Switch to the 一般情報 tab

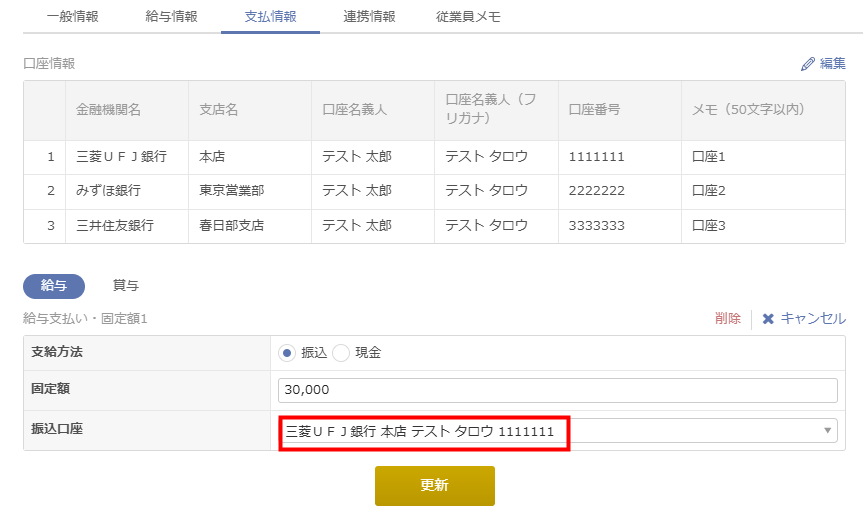(x=72, y=17)
